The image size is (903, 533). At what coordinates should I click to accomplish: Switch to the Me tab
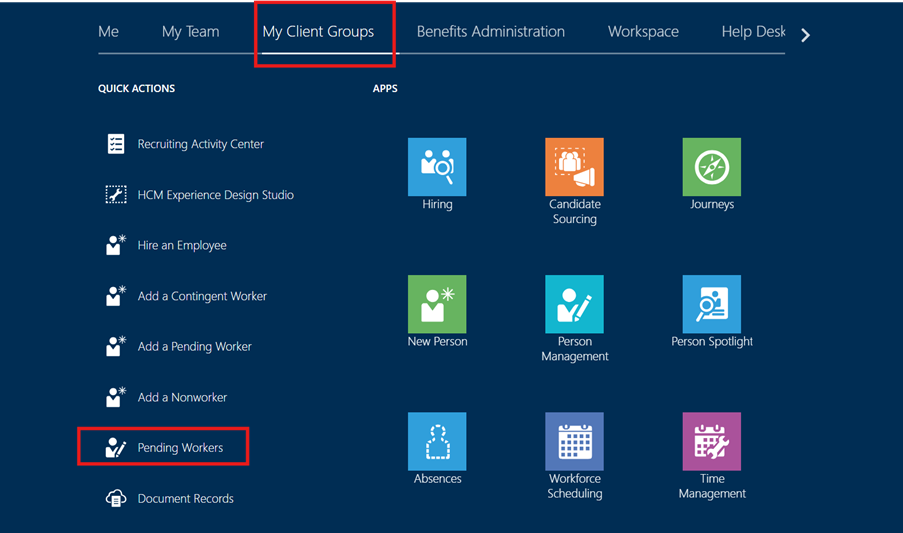108,32
